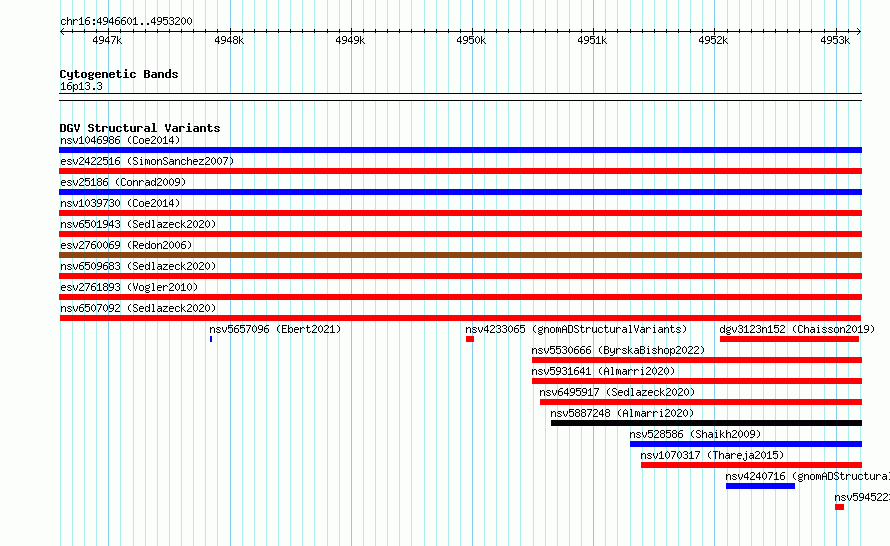Click the DGV Structural Variants track title

140,128
